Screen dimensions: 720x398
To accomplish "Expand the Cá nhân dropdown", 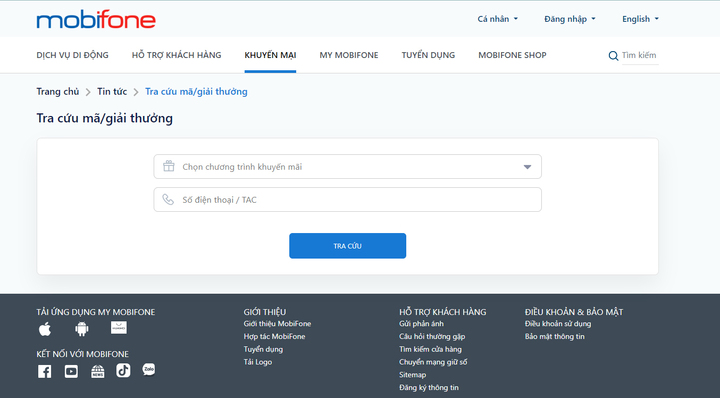I will (497, 19).
